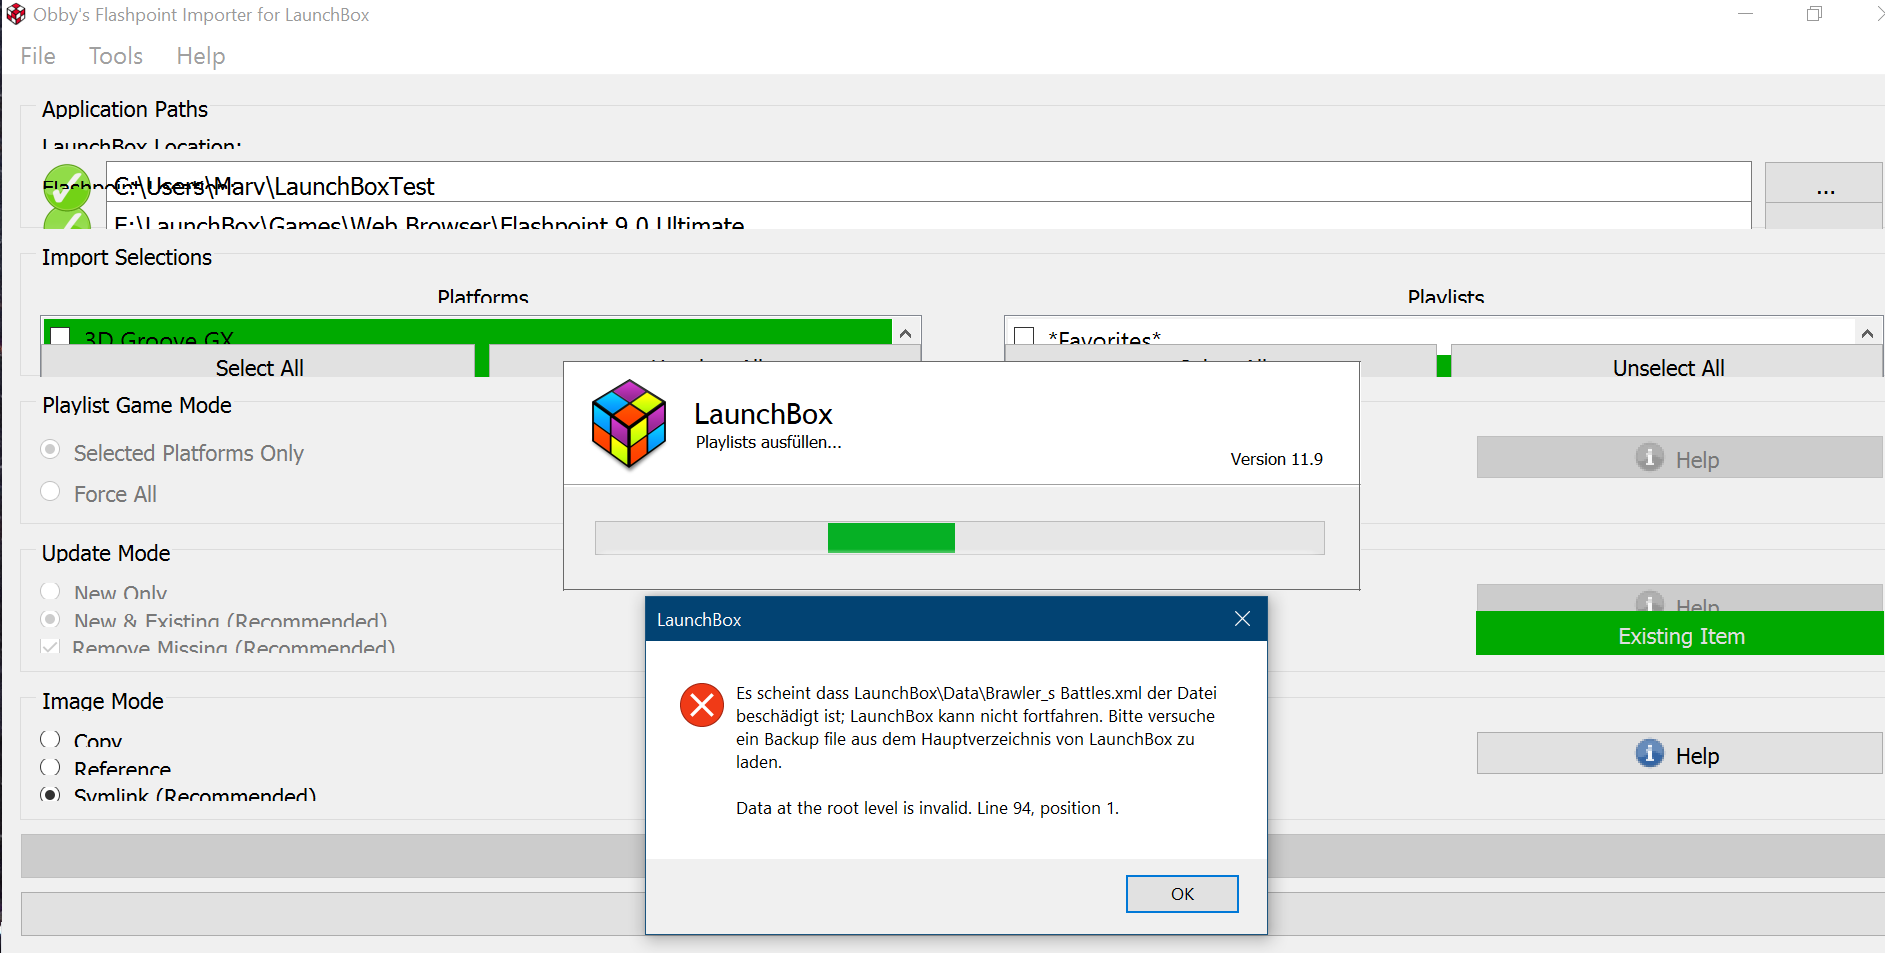Check the *Favorites* playlist checkbox
The height and width of the screenshot is (953, 1885).
tap(1024, 336)
